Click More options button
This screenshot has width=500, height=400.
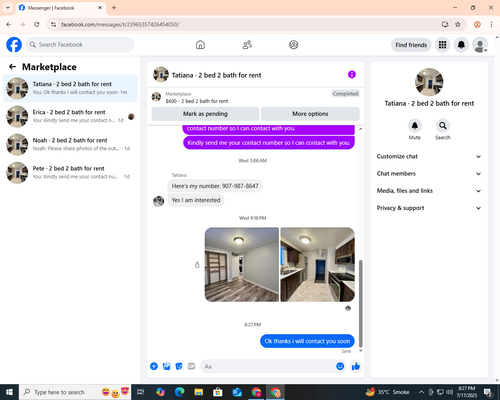[310, 114]
